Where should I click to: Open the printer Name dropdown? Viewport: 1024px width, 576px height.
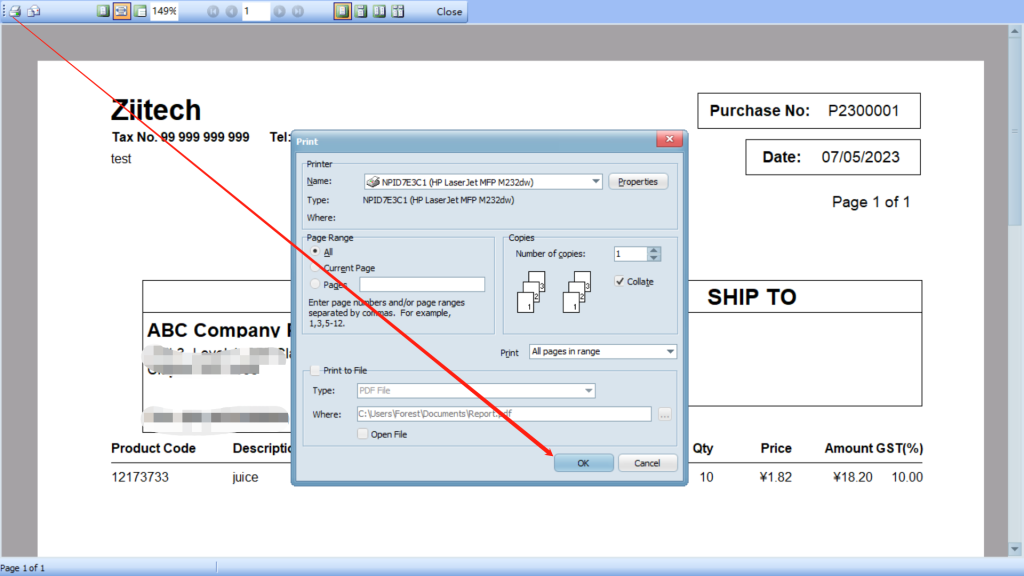pos(596,182)
